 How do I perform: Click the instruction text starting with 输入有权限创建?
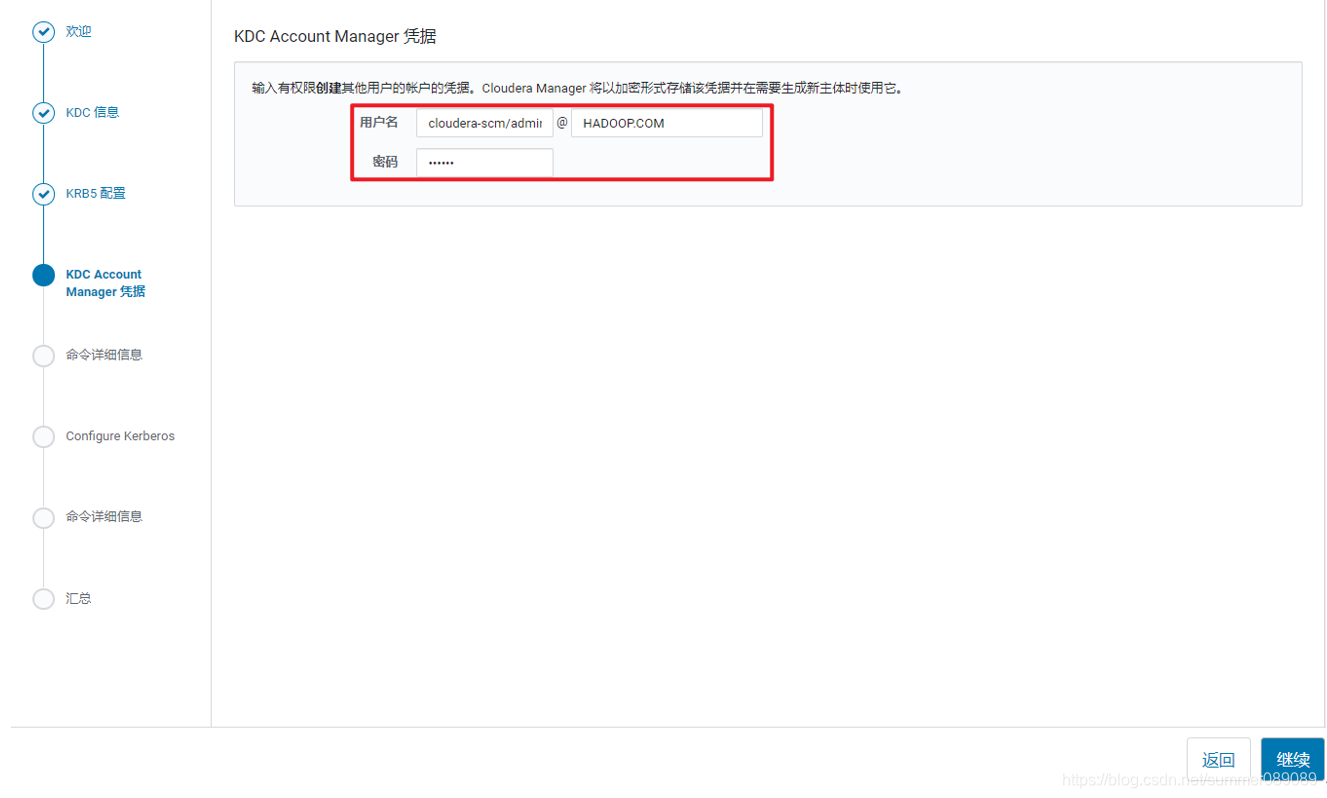(x=577, y=88)
